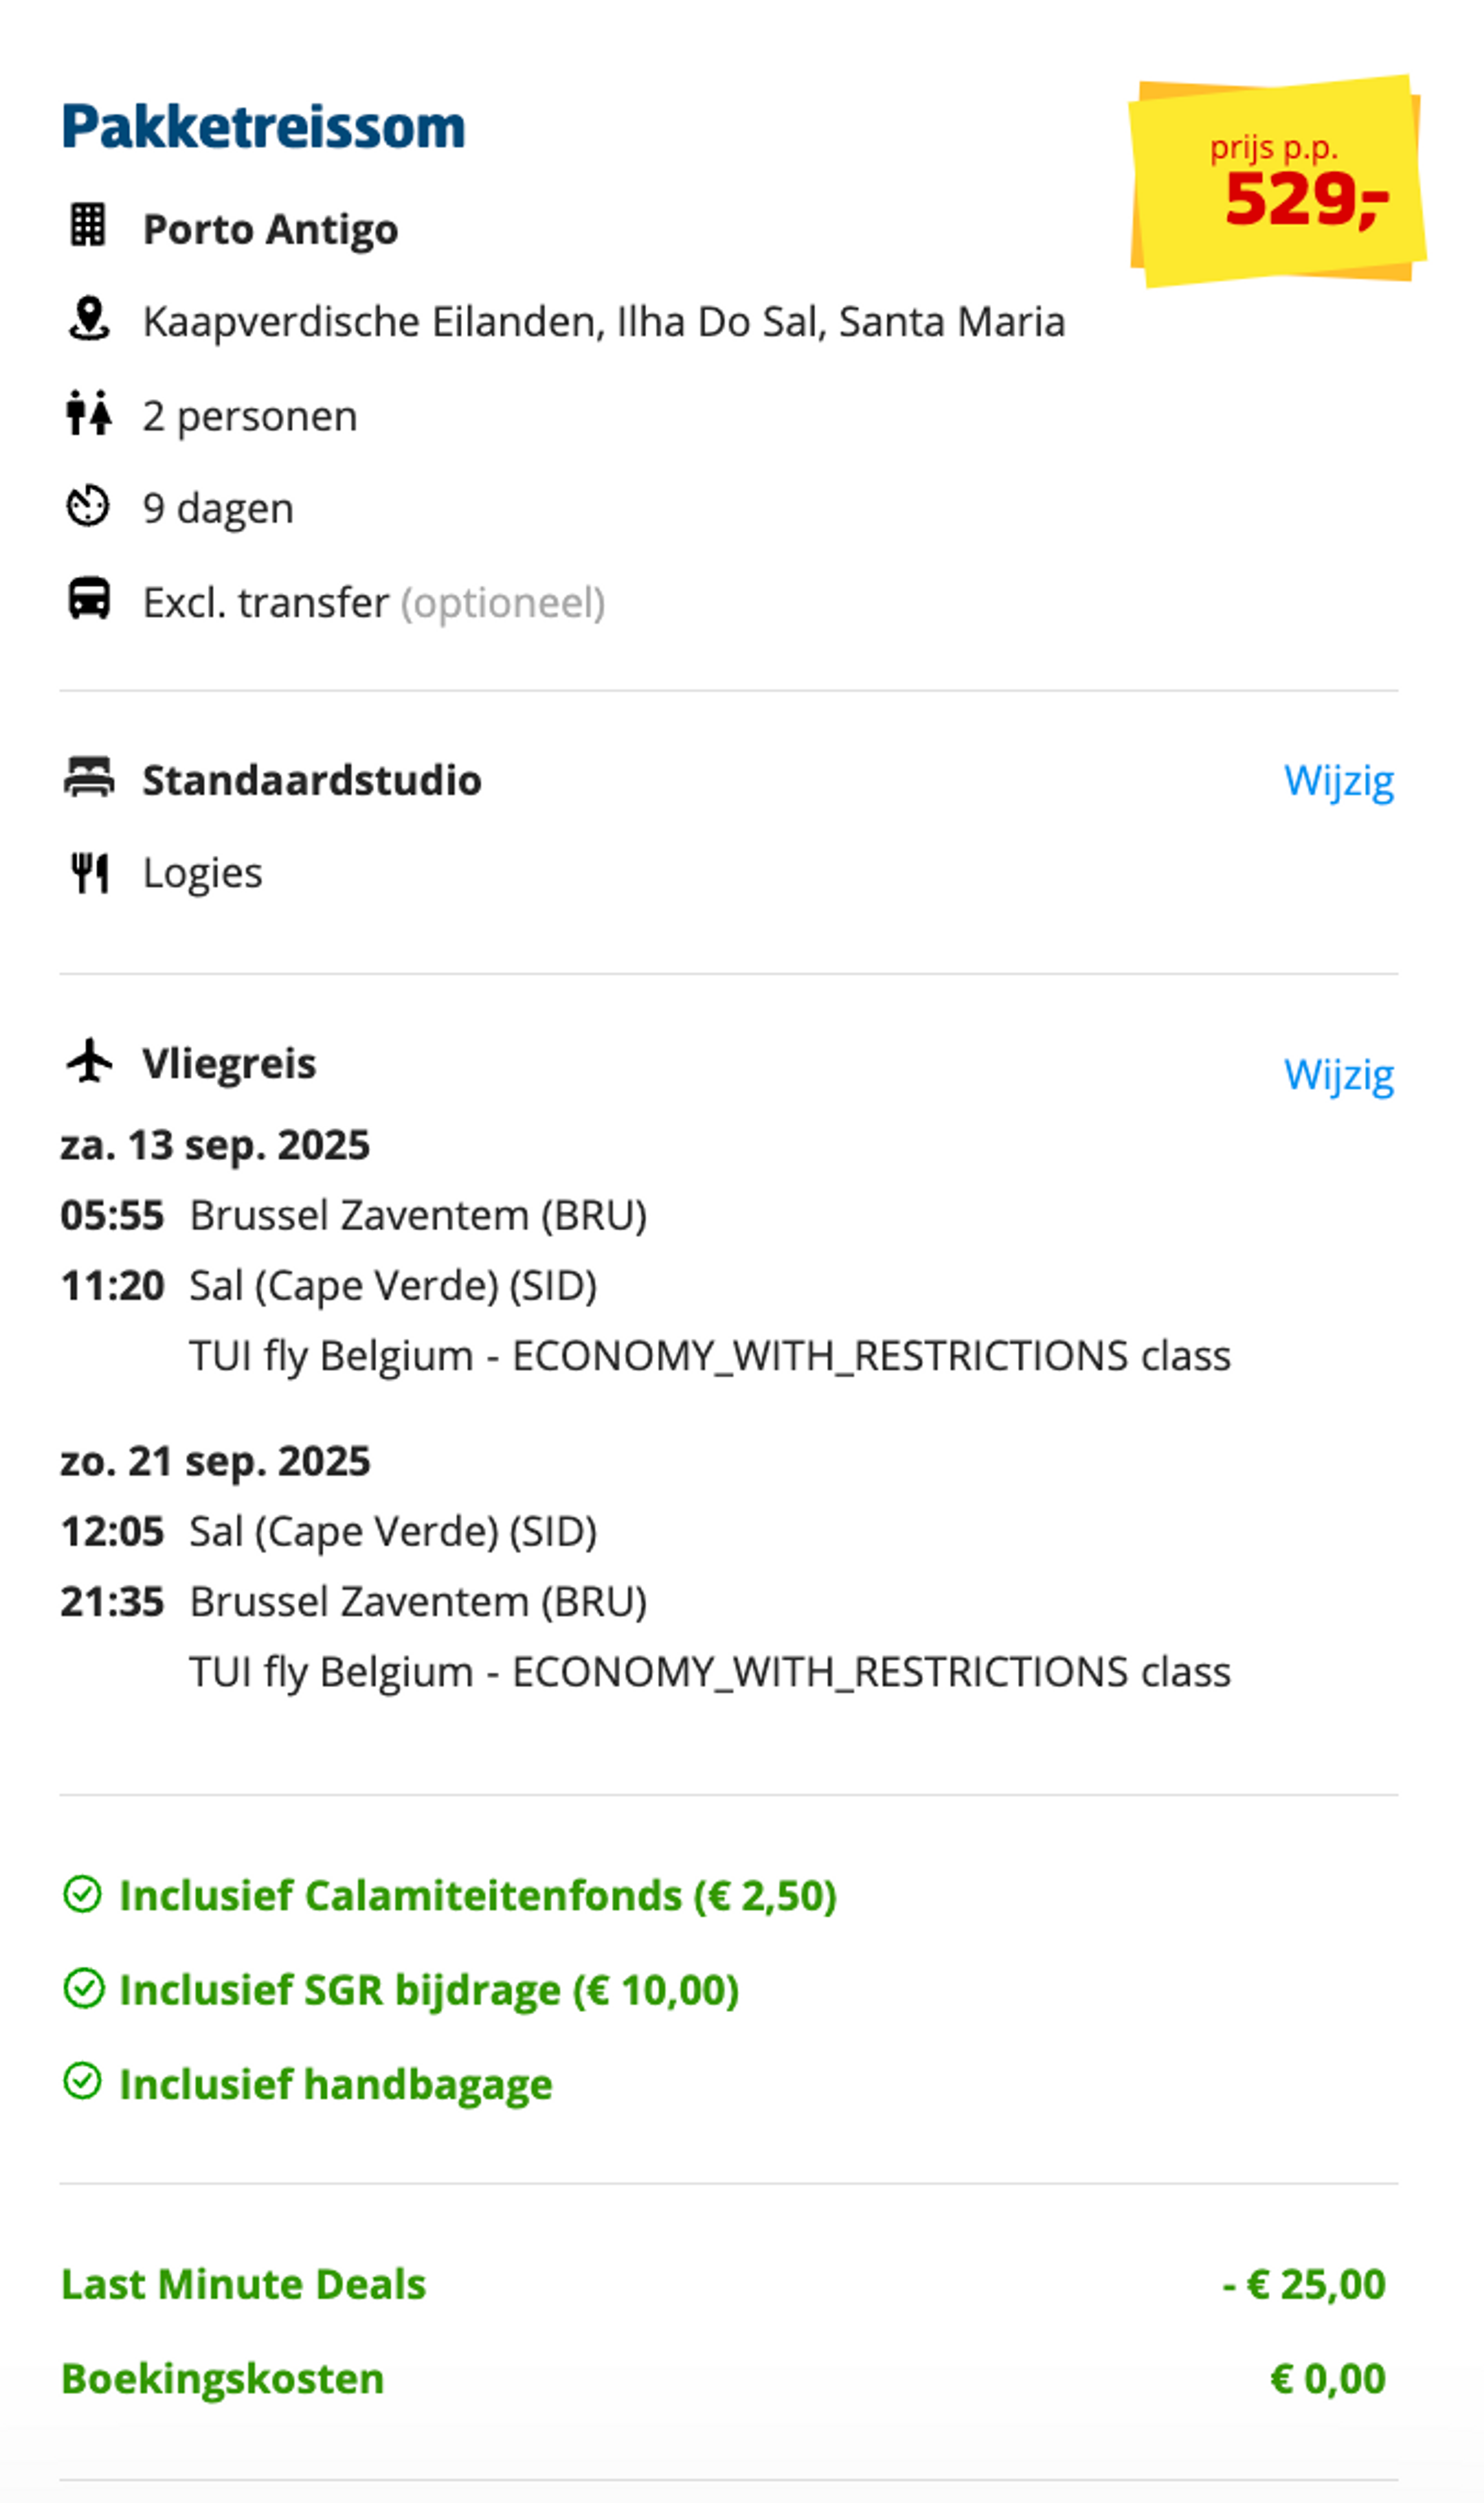
Task: Click the fork and knife Logies icon
Action: pos(89,873)
